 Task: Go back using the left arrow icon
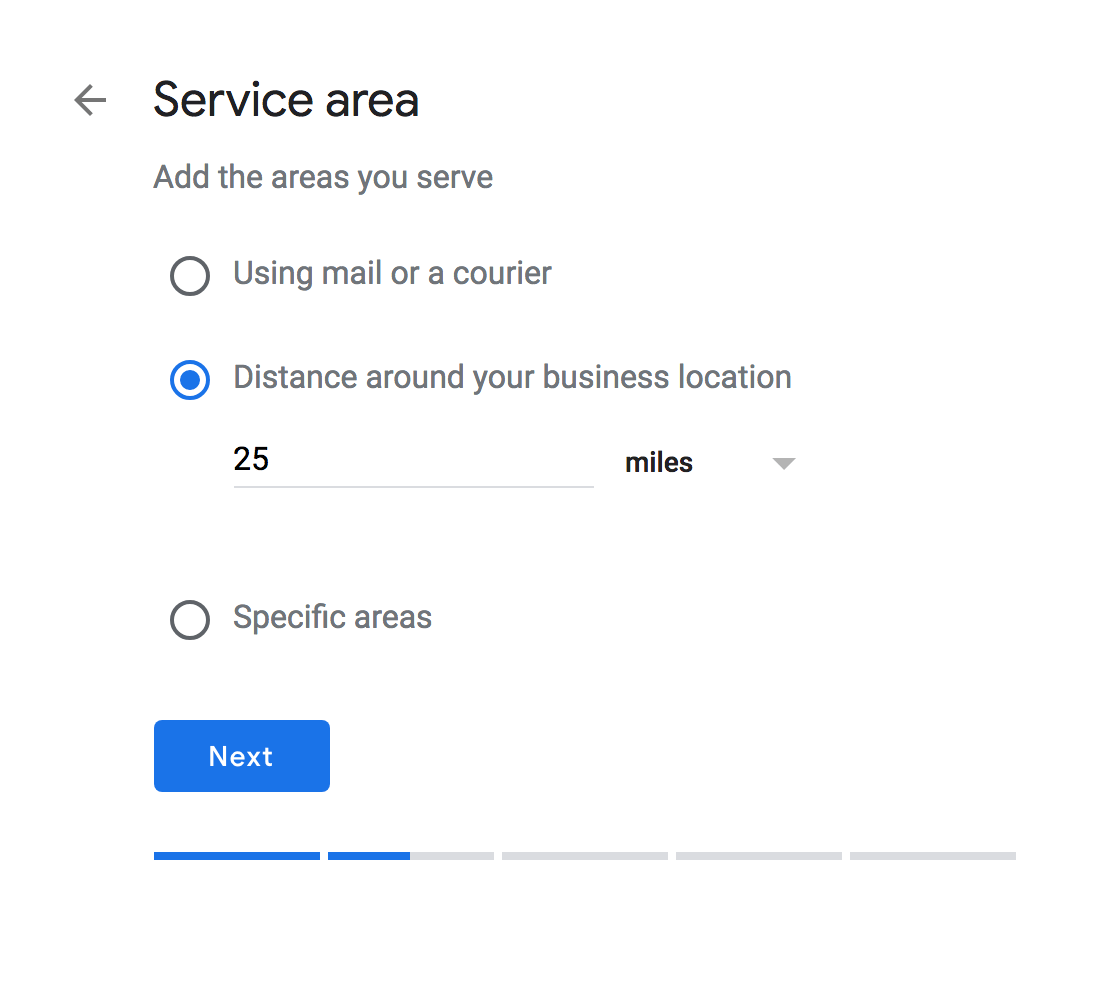[x=90, y=100]
